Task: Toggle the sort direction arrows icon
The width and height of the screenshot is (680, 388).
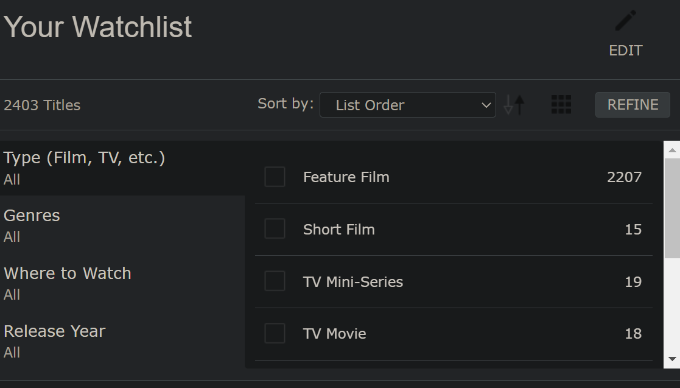Action: pyautogui.click(x=514, y=105)
